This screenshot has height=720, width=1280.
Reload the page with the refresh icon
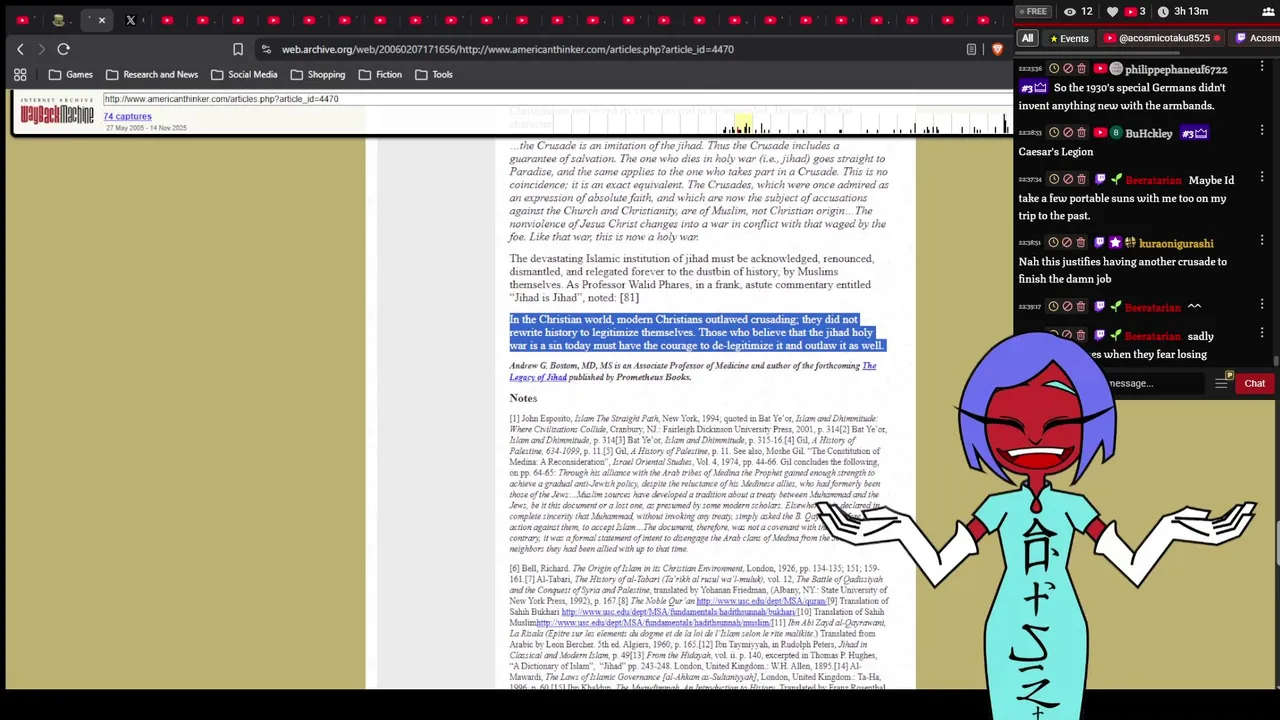tap(63, 49)
